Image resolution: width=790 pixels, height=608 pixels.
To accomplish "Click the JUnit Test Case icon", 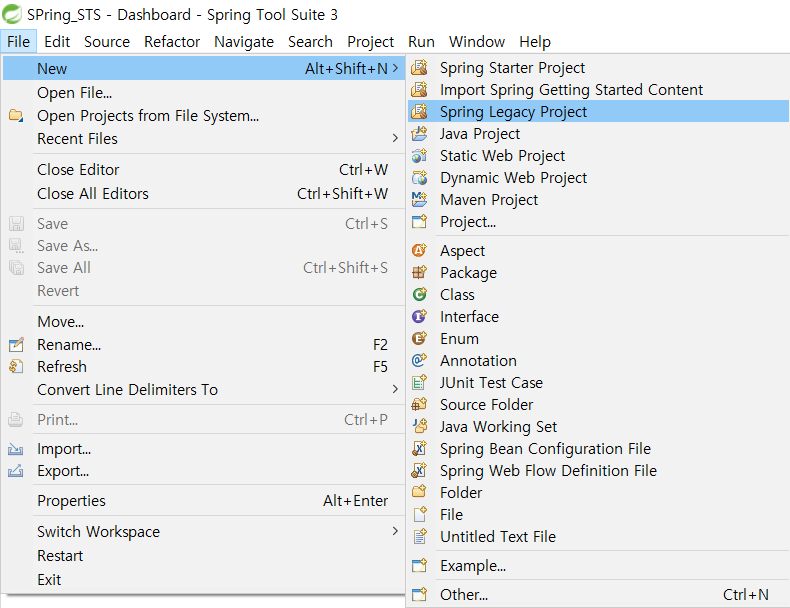I will 419,382.
